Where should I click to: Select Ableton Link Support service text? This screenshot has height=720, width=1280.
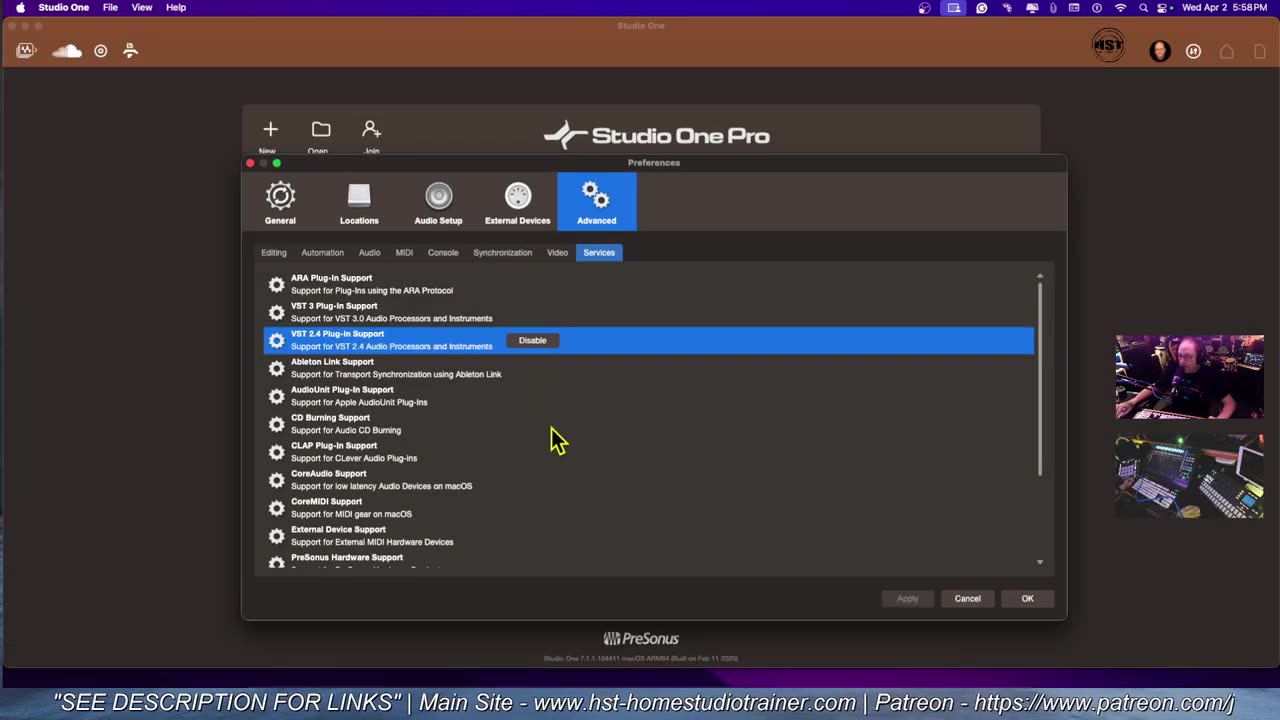tap(396, 369)
